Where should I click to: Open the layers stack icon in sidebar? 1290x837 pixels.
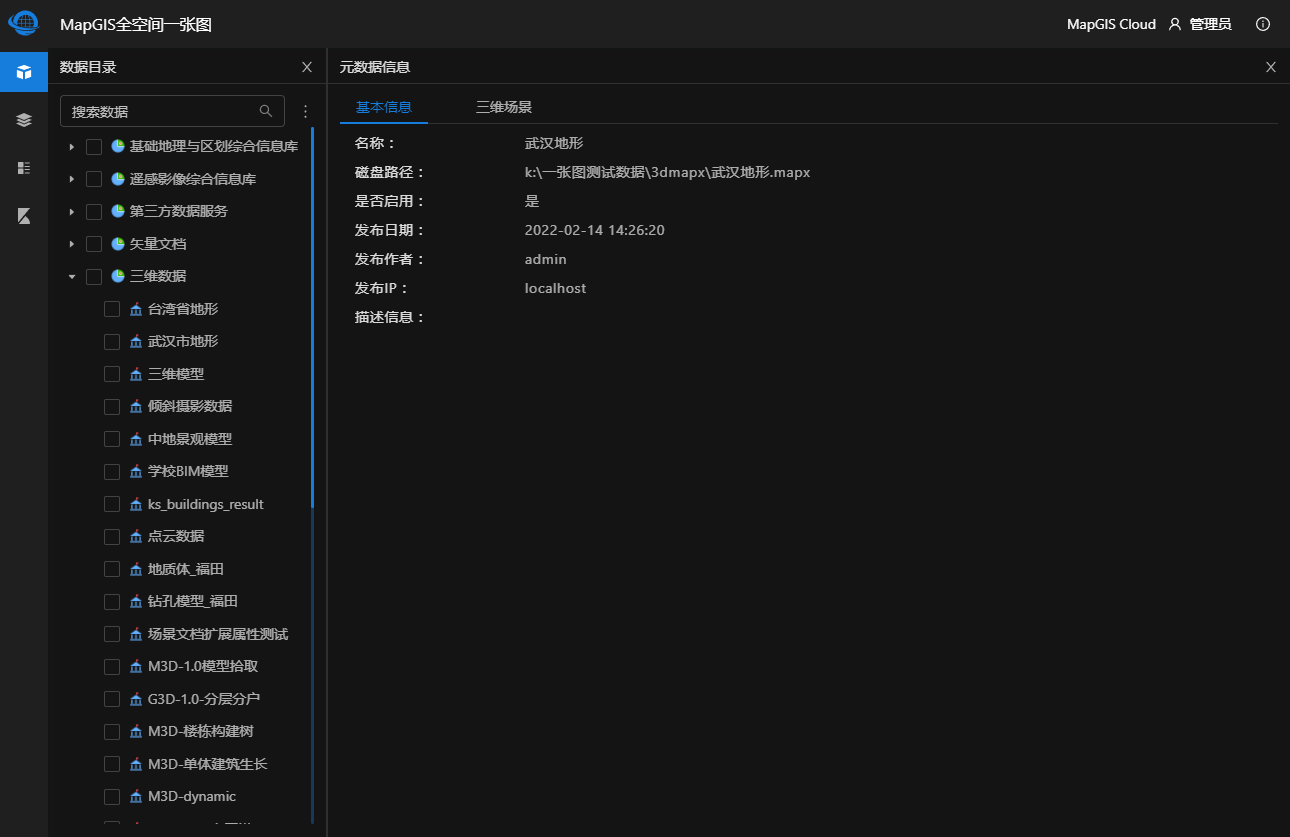point(24,120)
